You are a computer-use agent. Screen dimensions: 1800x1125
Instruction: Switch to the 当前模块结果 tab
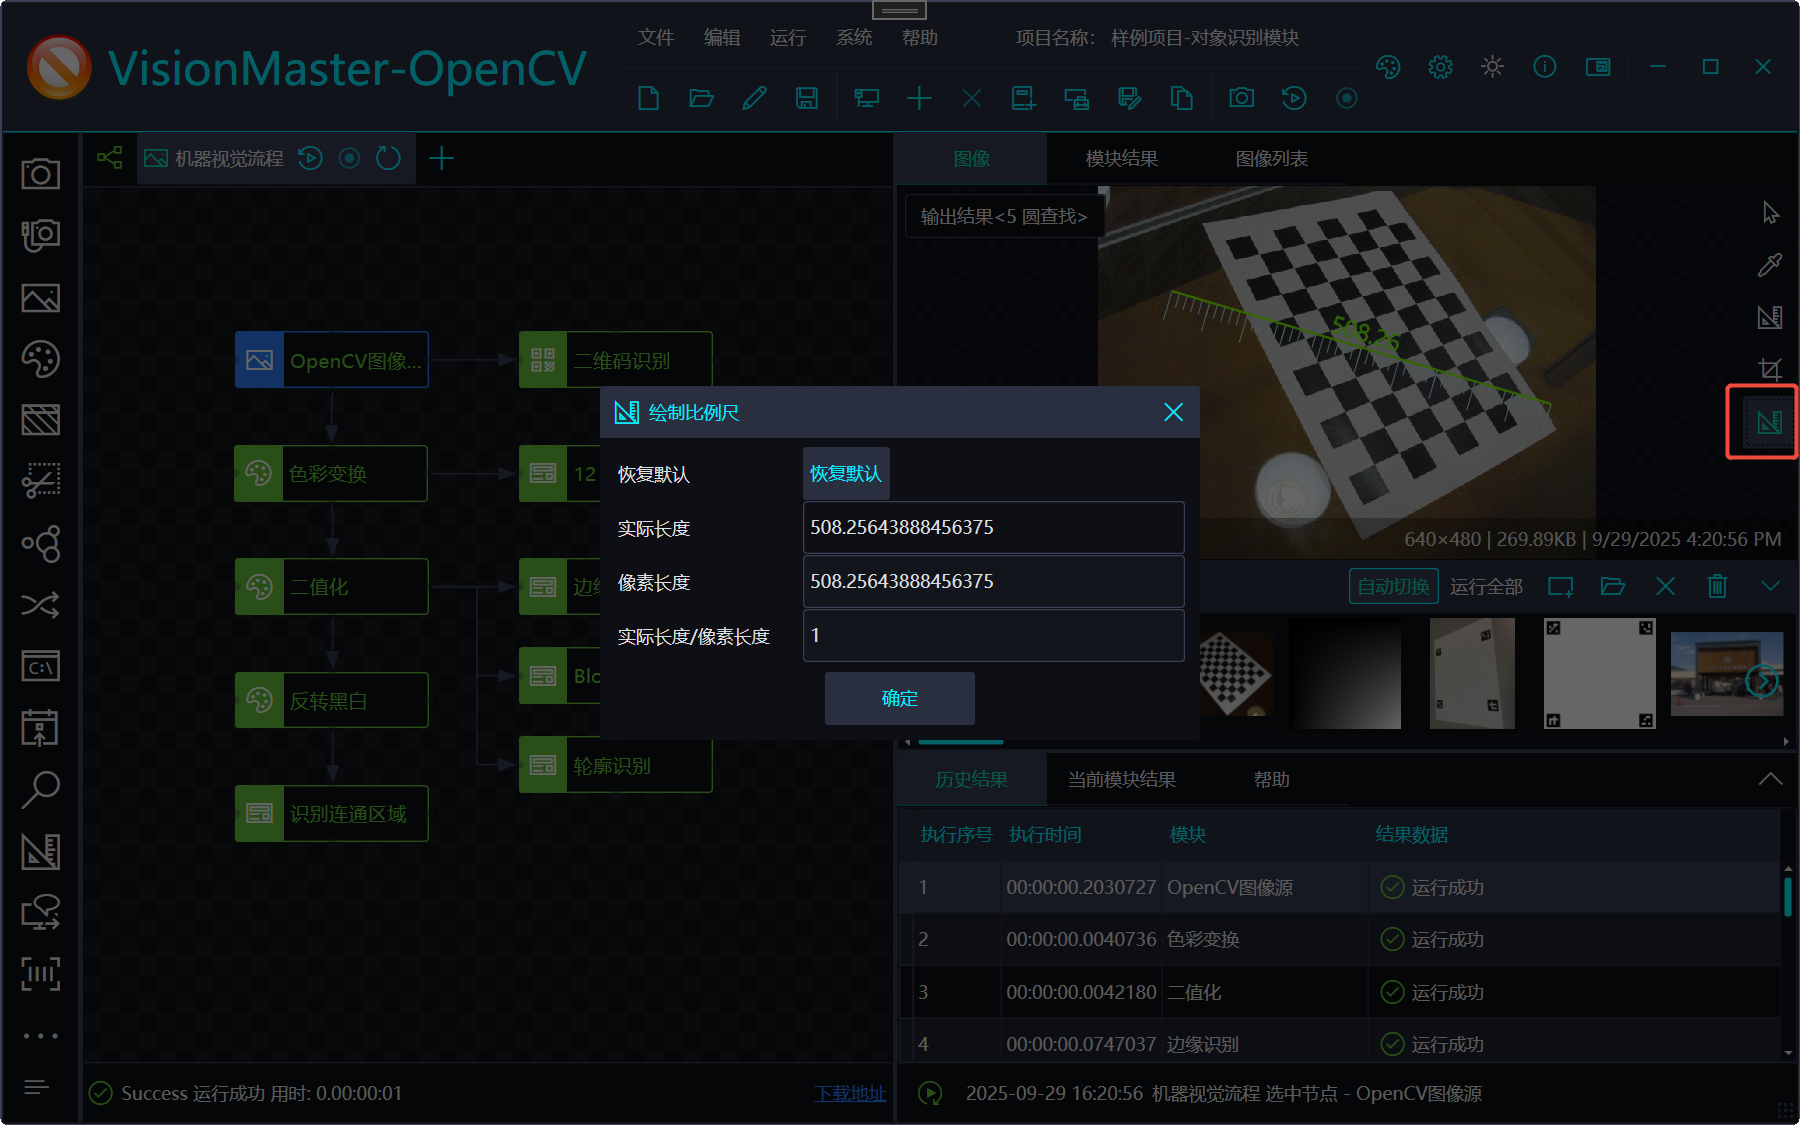(x=1122, y=779)
